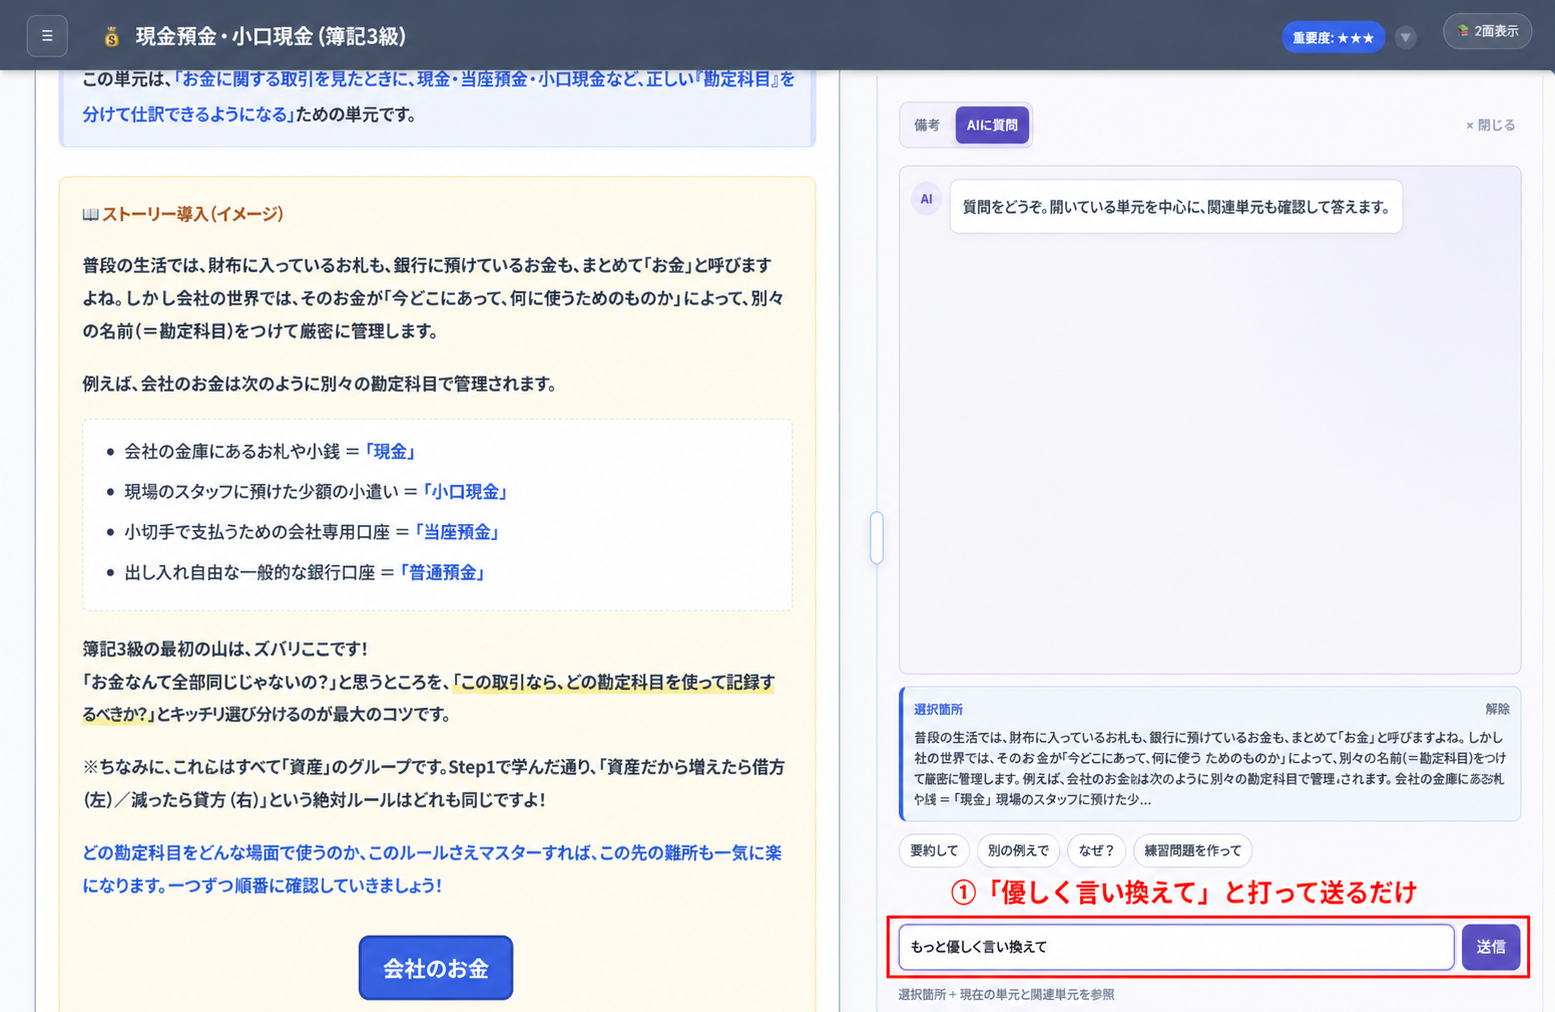Screen dimensions: 1555x1012
Task: Click the money bag icon in header
Action: point(112,37)
